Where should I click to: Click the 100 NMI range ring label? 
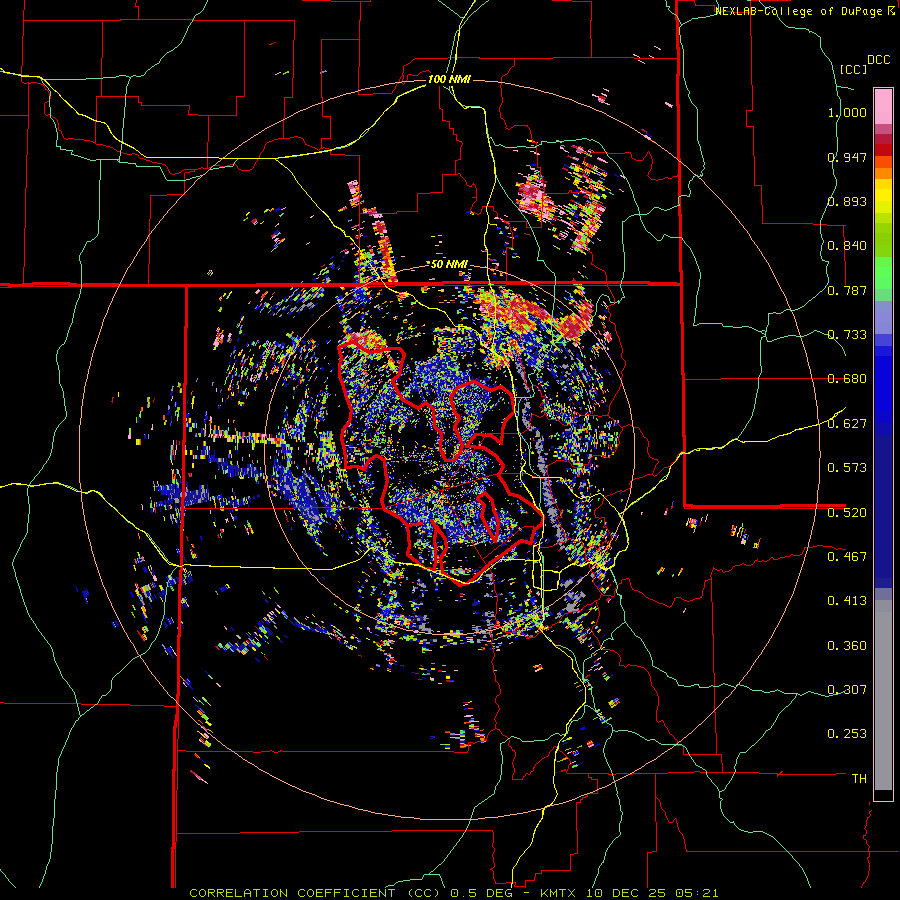coord(449,79)
